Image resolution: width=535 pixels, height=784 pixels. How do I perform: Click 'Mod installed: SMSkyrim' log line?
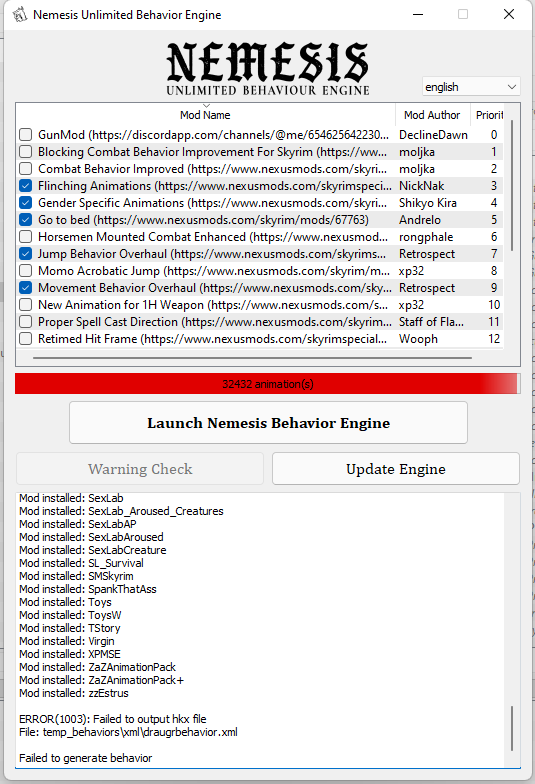76,576
